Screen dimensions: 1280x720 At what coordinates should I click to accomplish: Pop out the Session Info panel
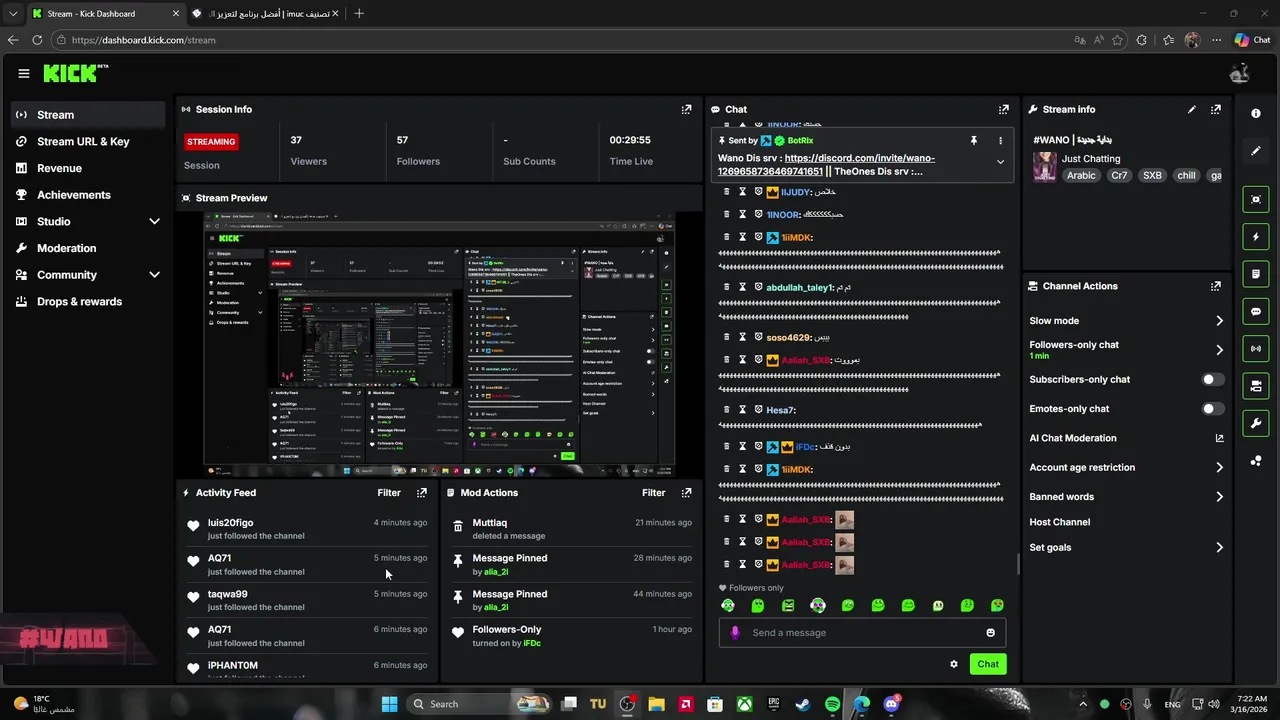[x=686, y=109]
